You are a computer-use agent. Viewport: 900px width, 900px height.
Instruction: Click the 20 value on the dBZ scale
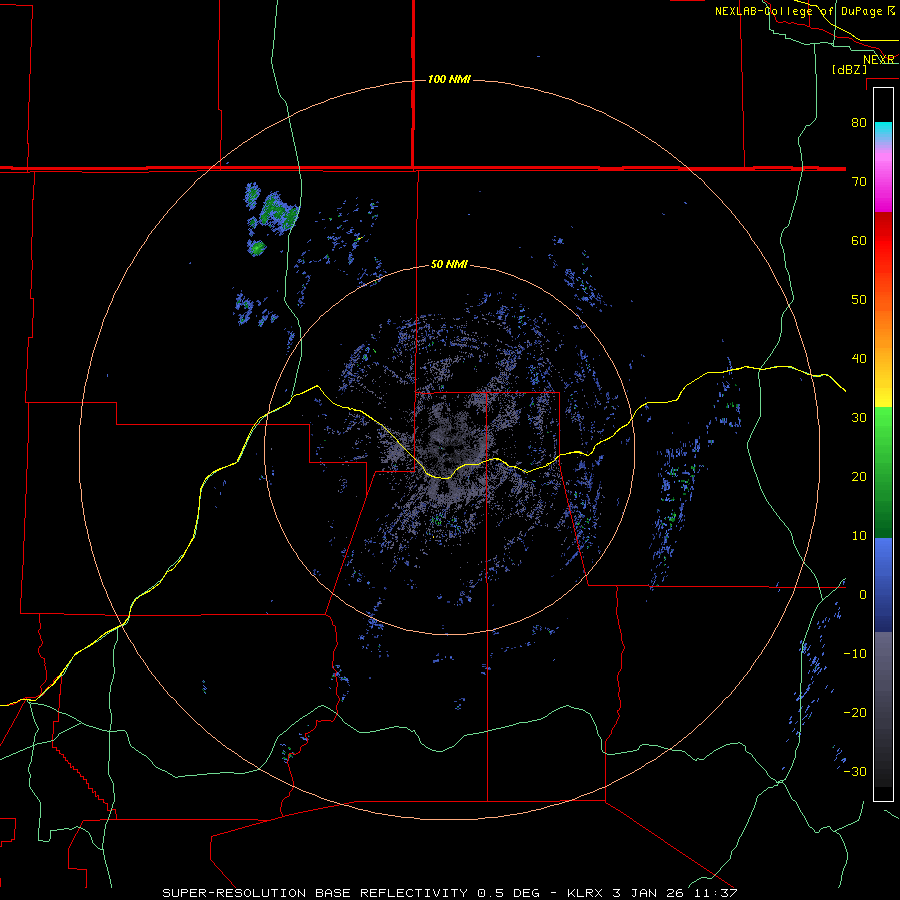(x=859, y=476)
